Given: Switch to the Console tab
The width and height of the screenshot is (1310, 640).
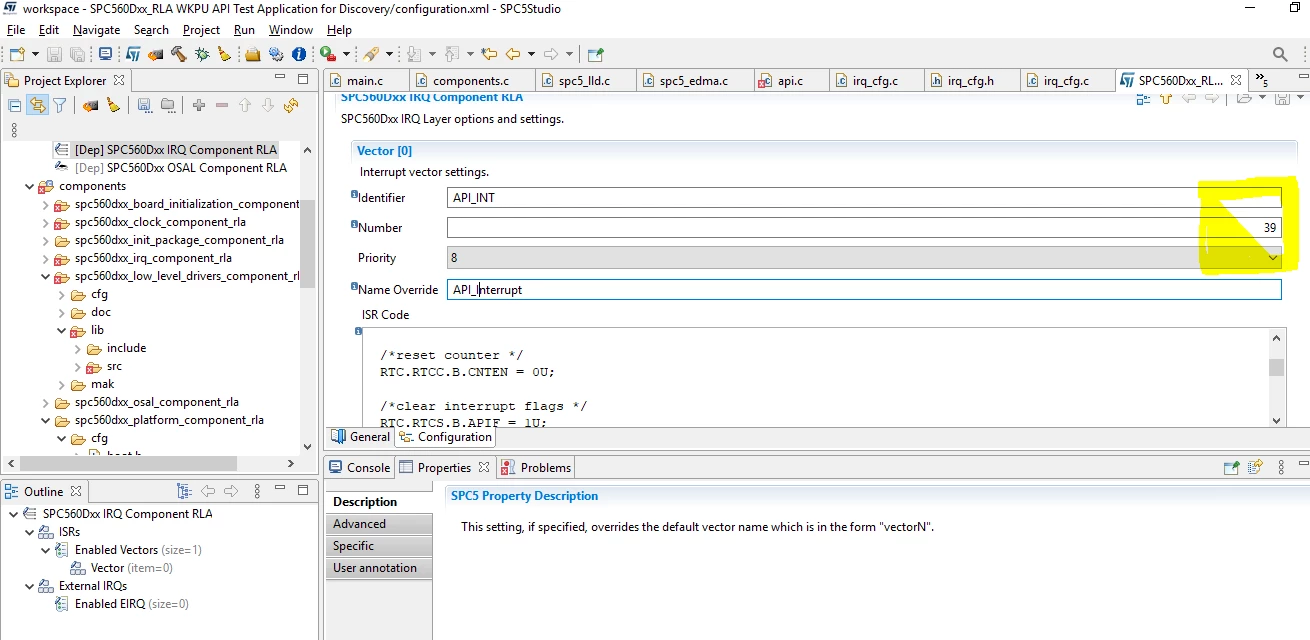Looking at the screenshot, I should coord(359,467).
